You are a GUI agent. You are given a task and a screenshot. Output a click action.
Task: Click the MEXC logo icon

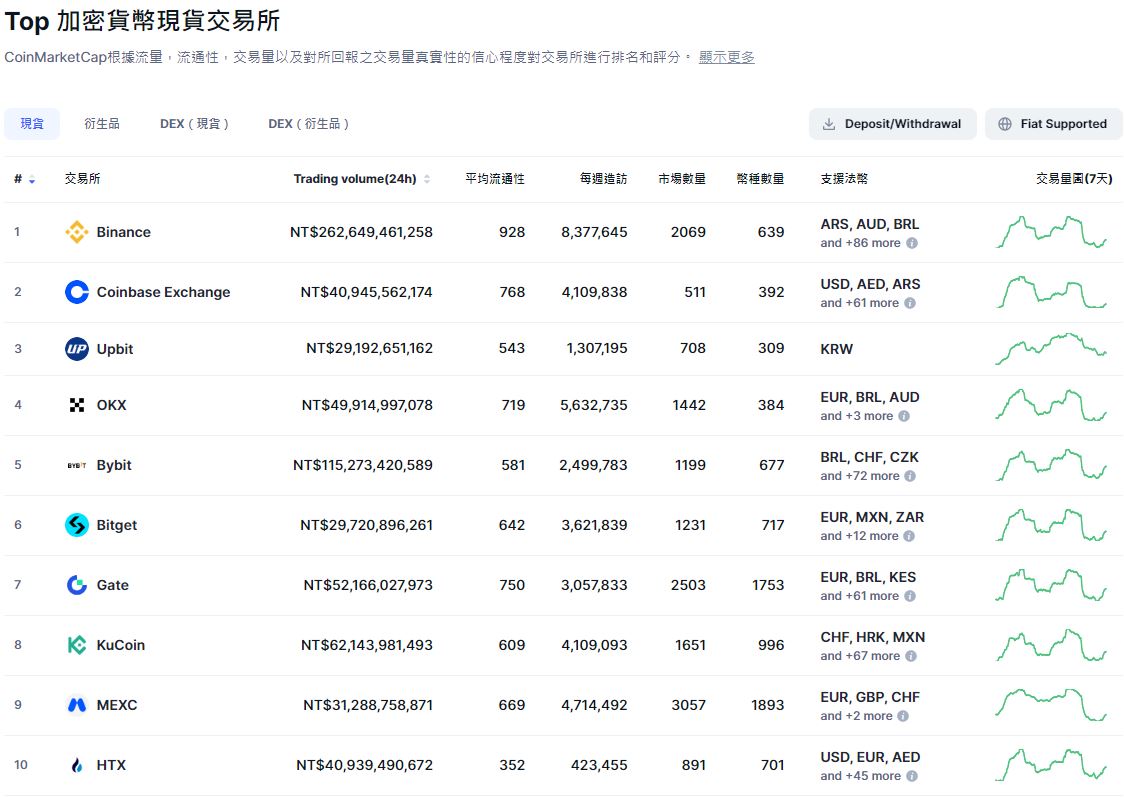click(x=77, y=705)
